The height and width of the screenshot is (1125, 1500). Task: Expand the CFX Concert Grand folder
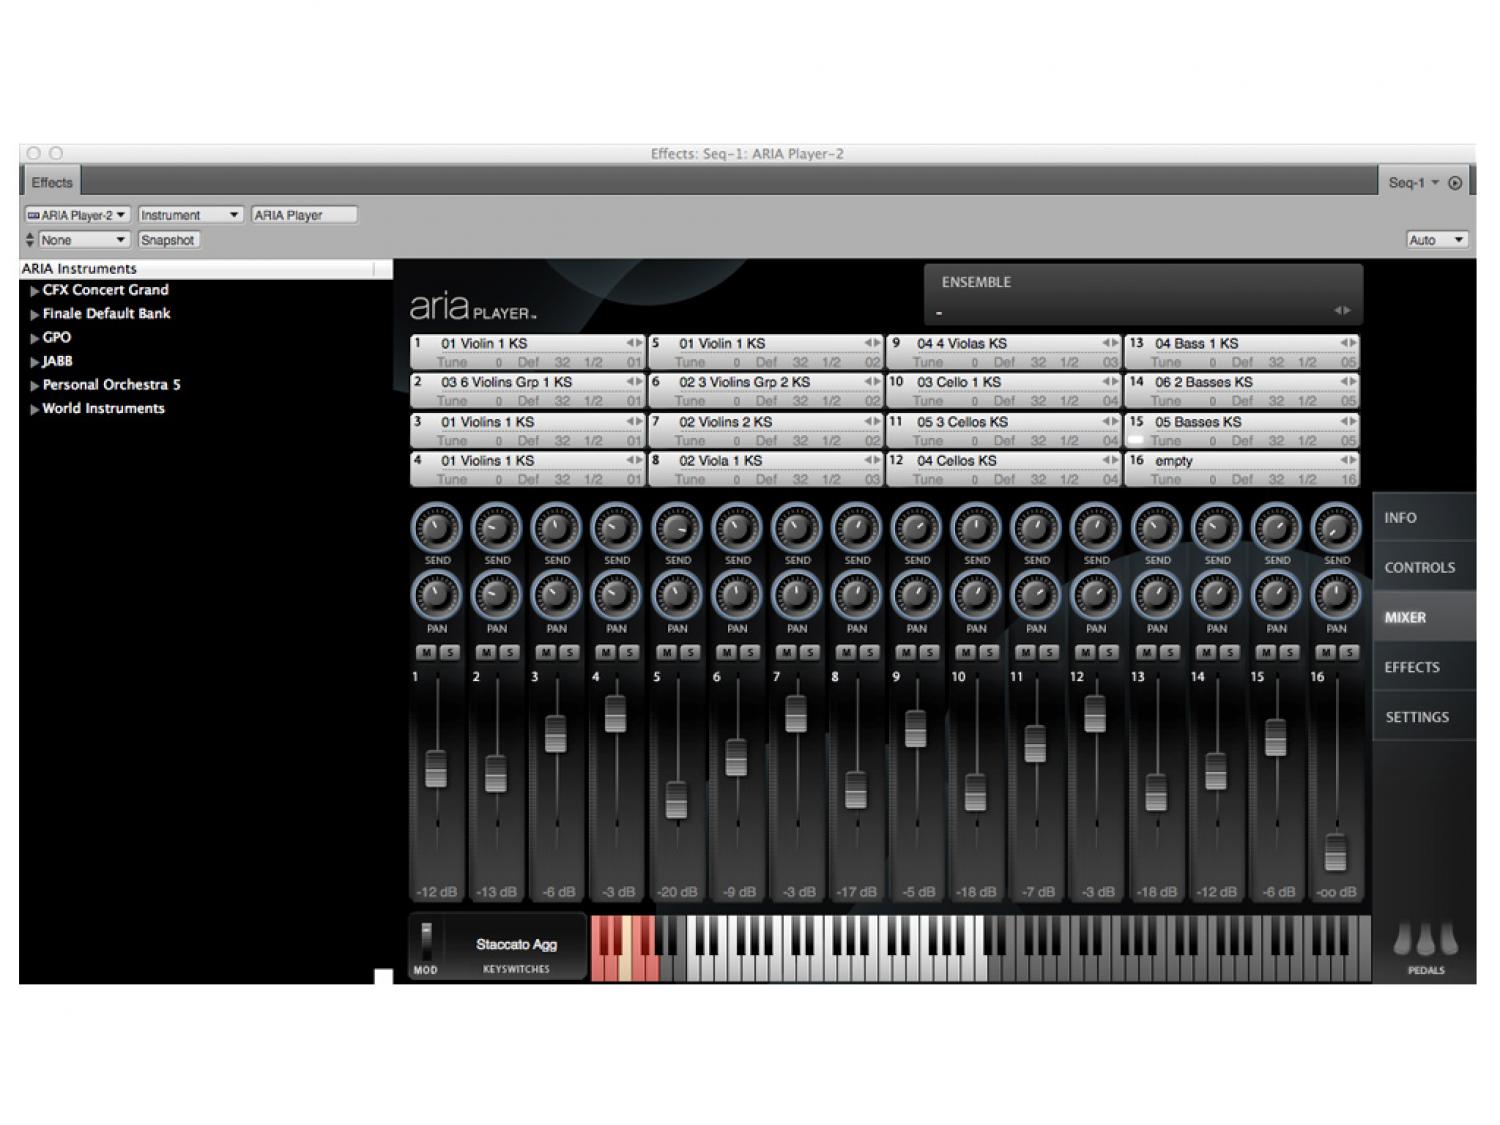point(35,291)
